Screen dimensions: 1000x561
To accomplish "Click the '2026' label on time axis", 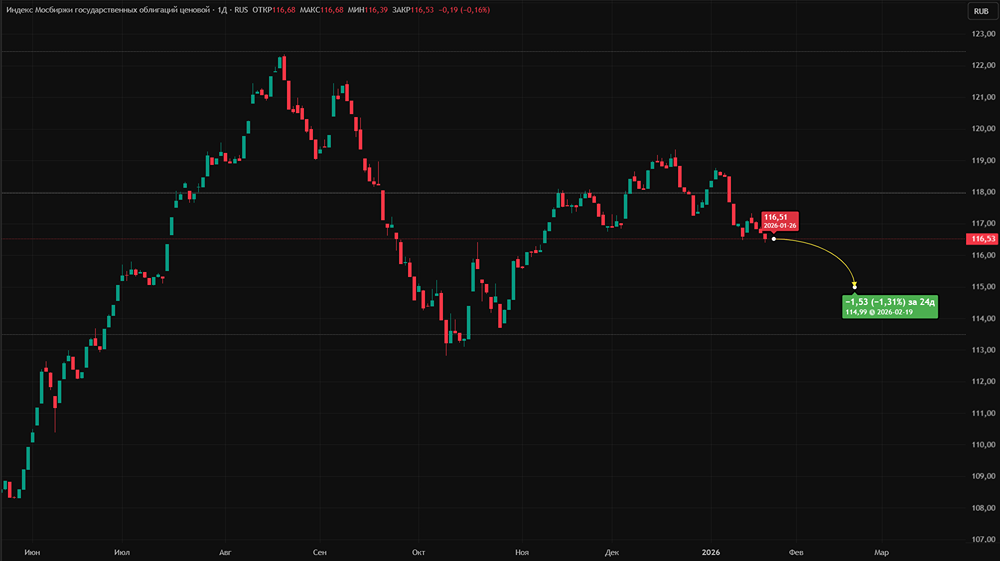I will click(x=710, y=552).
